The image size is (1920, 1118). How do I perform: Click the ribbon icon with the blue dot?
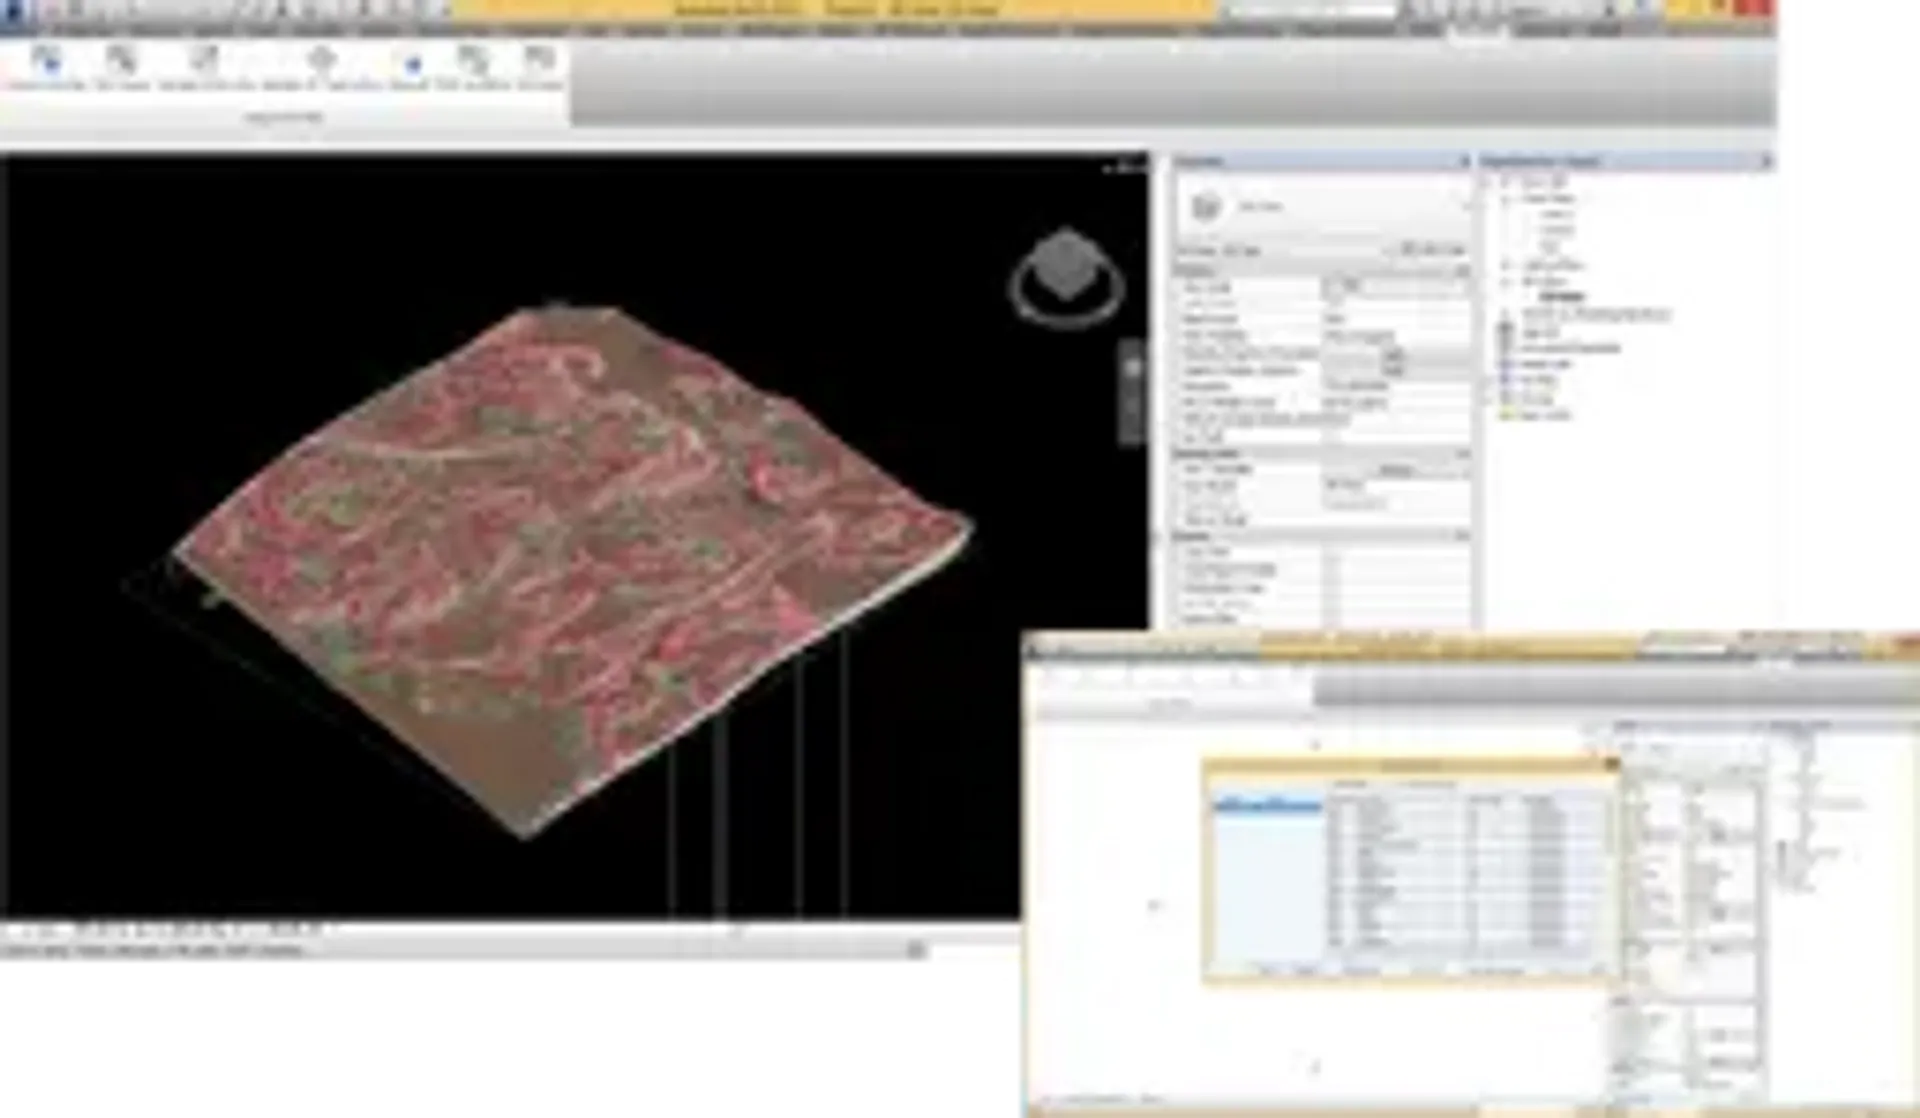pos(411,66)
